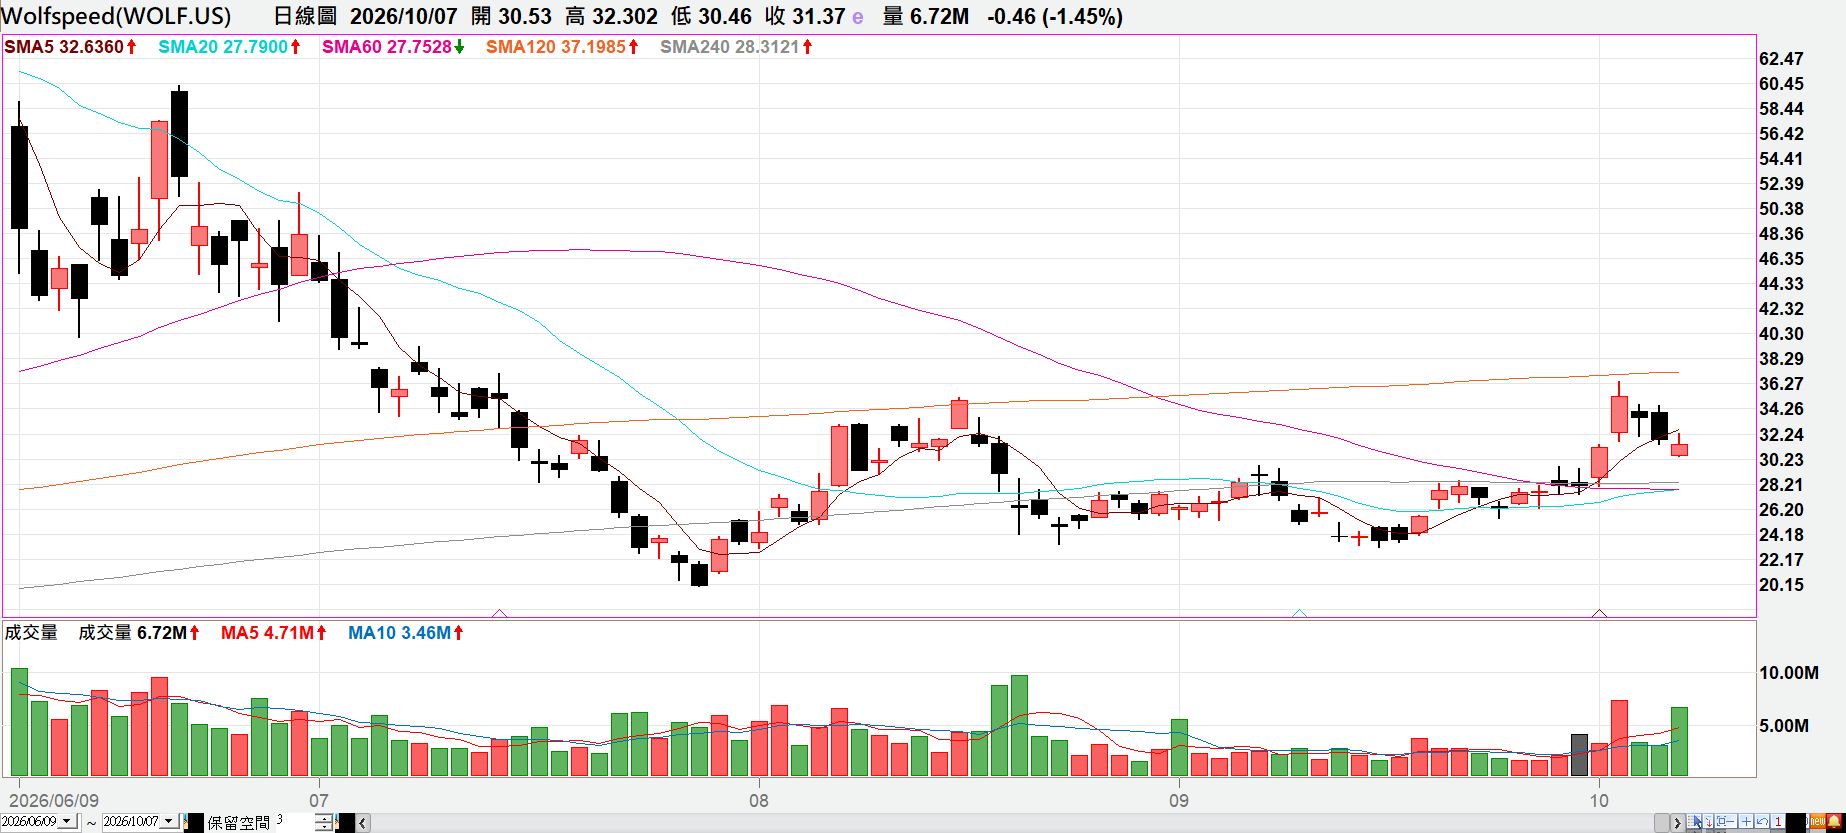
Task: Click the cyan triangle marker on chart bottom
Action: point(1299,613)
